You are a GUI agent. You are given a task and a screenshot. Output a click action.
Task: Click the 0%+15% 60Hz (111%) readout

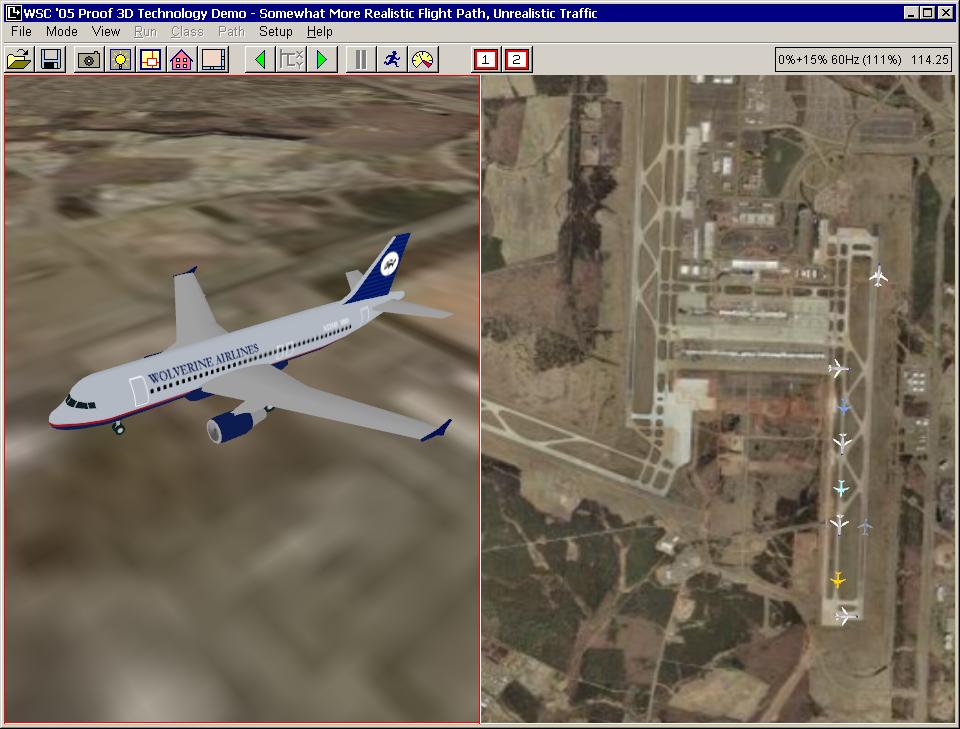click(x=840, y=60)
